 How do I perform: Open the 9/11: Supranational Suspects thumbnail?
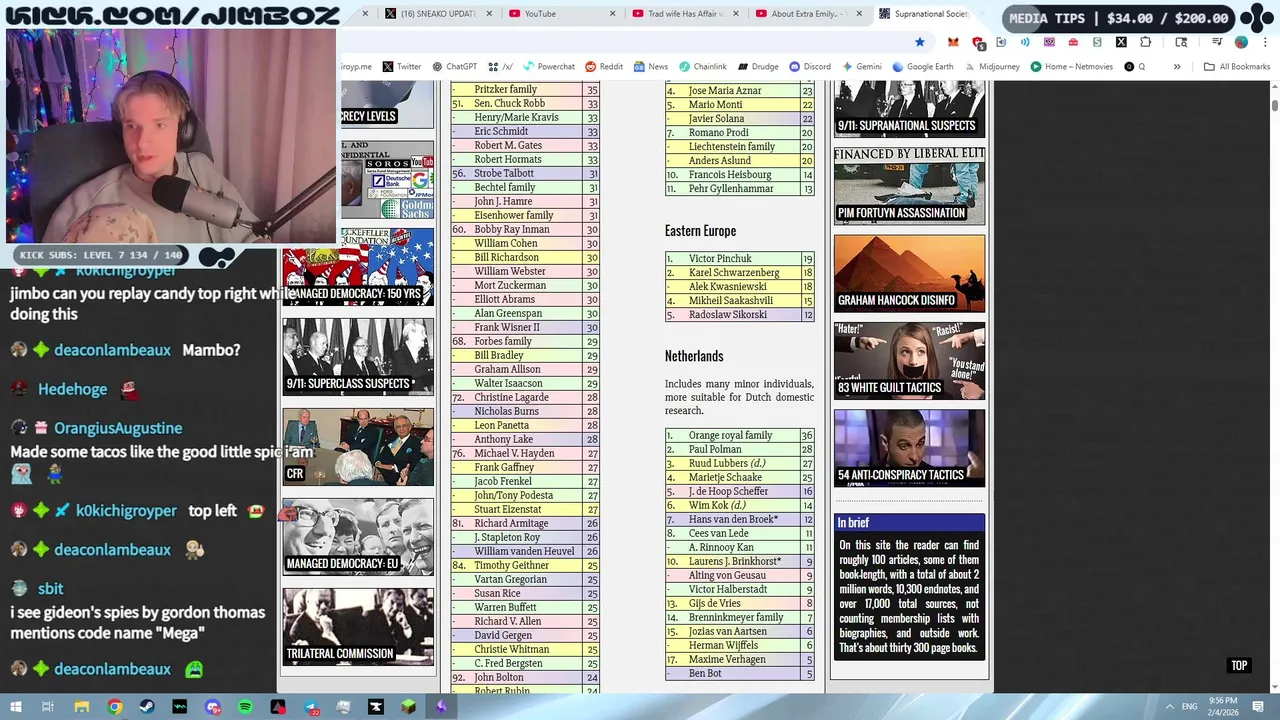(x=909, y=108)
